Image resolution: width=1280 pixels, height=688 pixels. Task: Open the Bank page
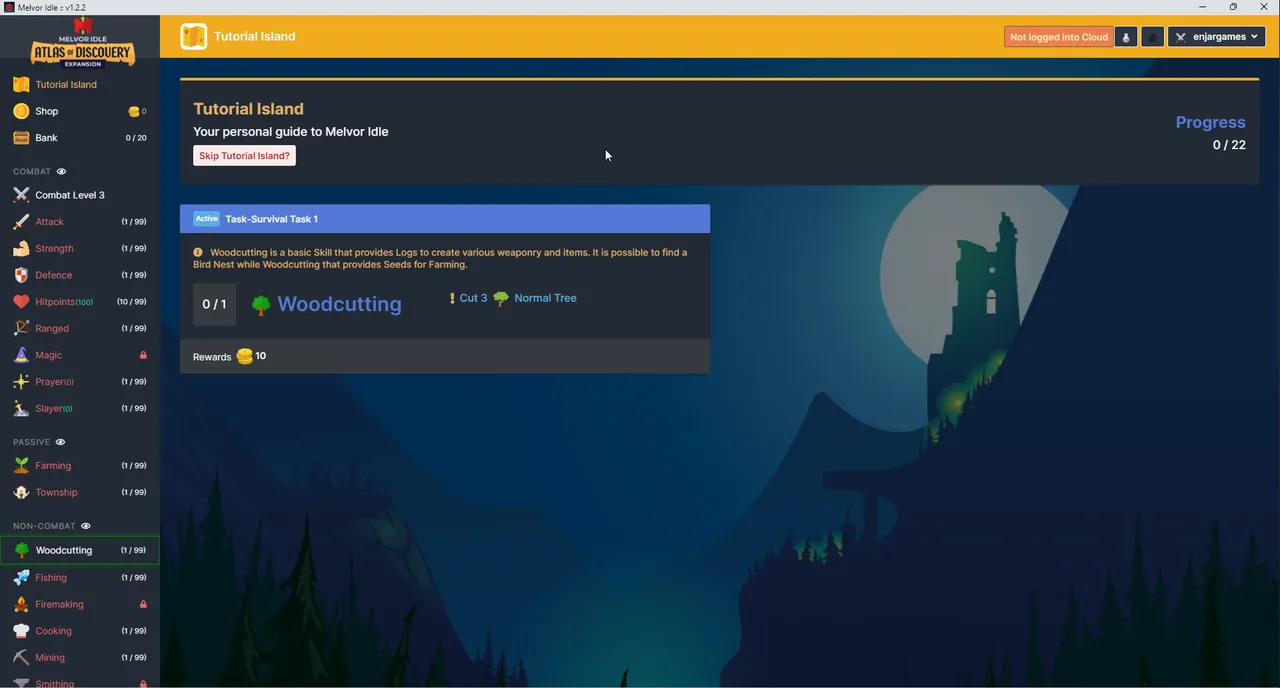[80, 138]
